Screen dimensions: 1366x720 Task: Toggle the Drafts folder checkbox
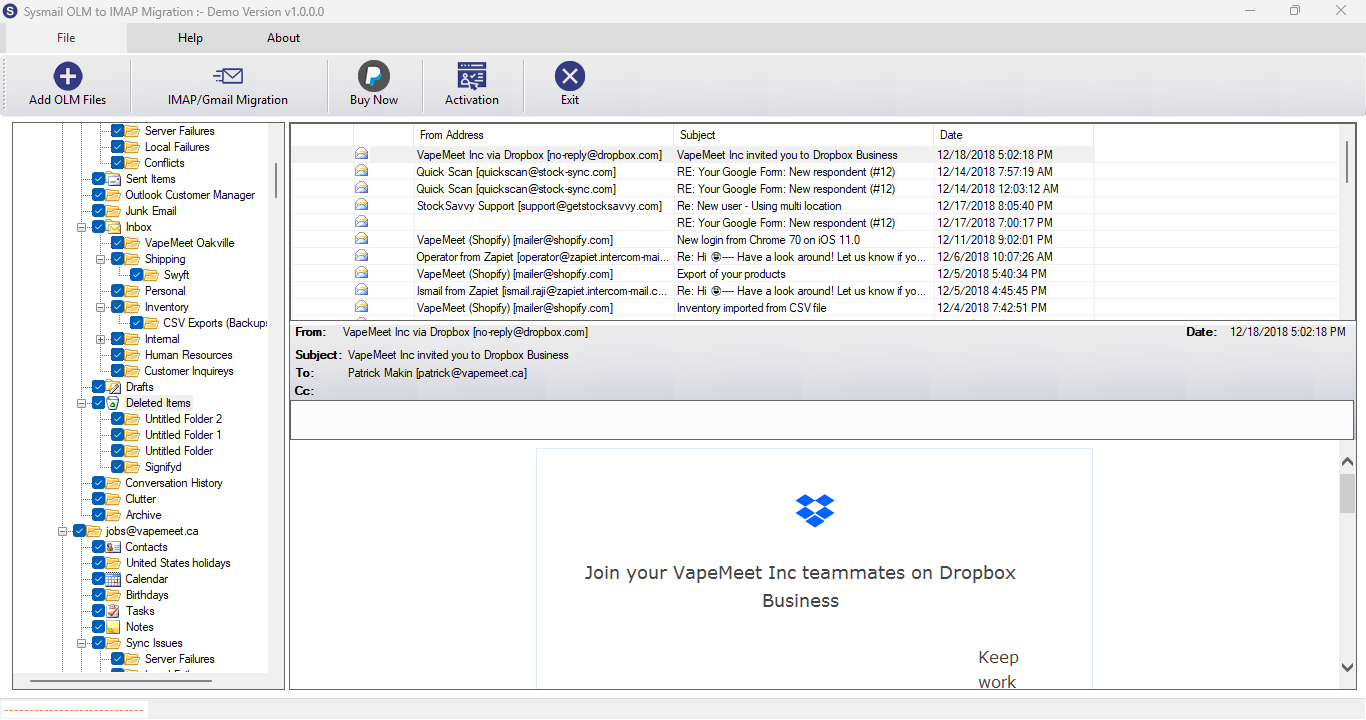pyautogui.click(x=98, y=387)
